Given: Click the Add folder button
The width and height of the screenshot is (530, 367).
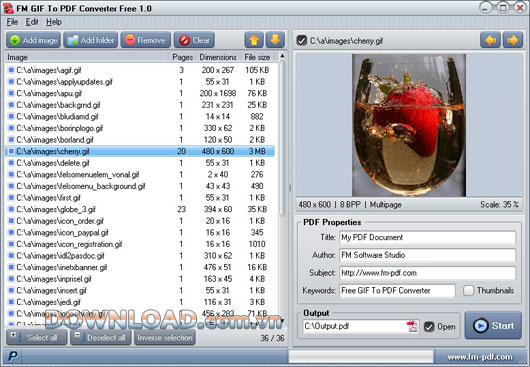Looking at the screenshot, I should coord(91,40).
